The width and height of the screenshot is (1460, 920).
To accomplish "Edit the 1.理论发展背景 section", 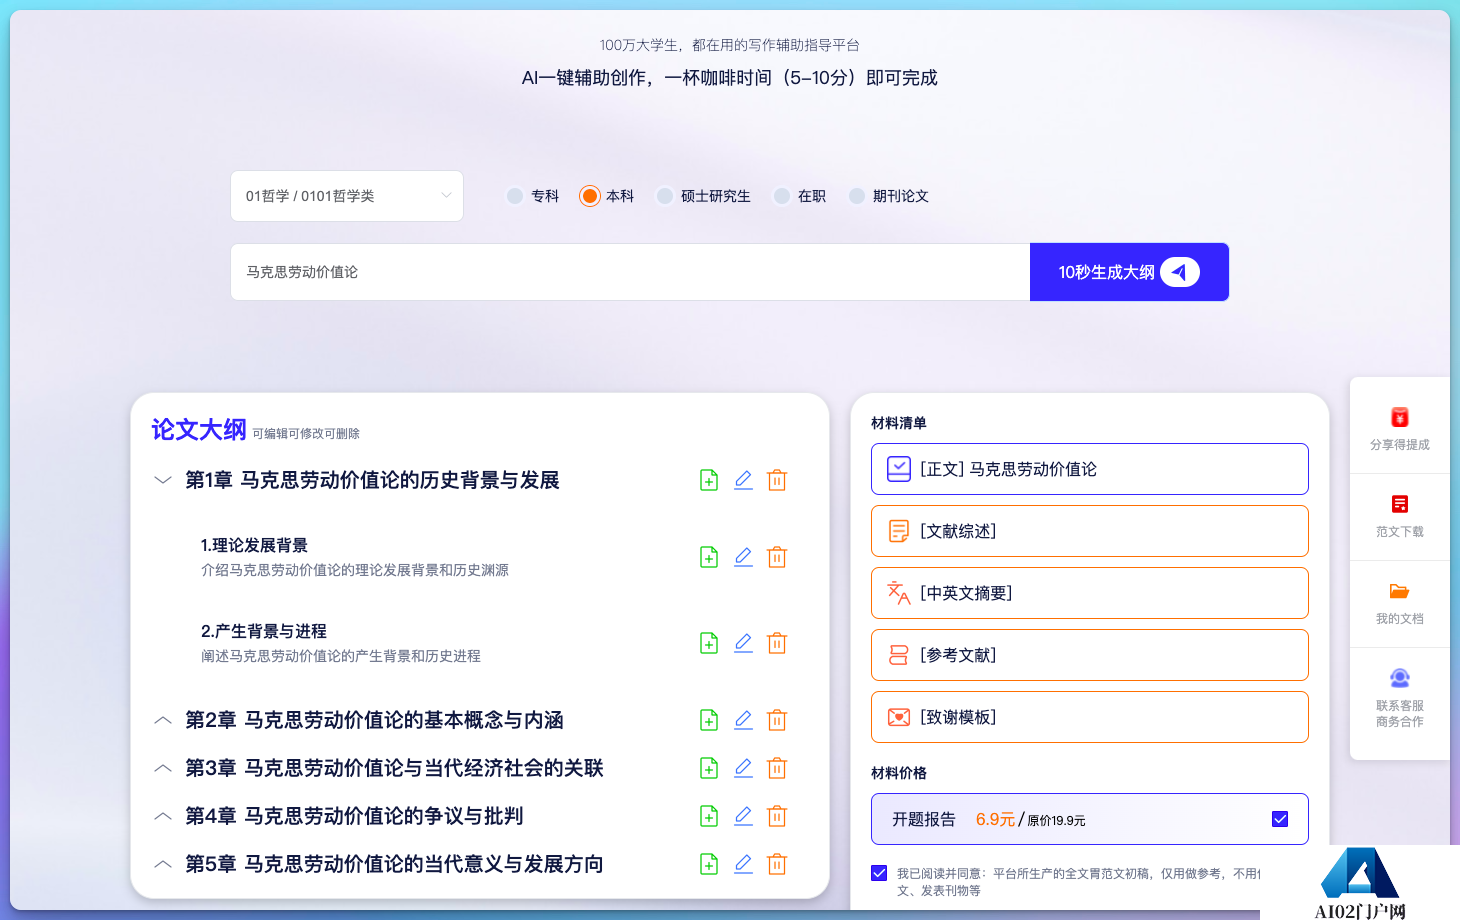I will click(743, 557).
